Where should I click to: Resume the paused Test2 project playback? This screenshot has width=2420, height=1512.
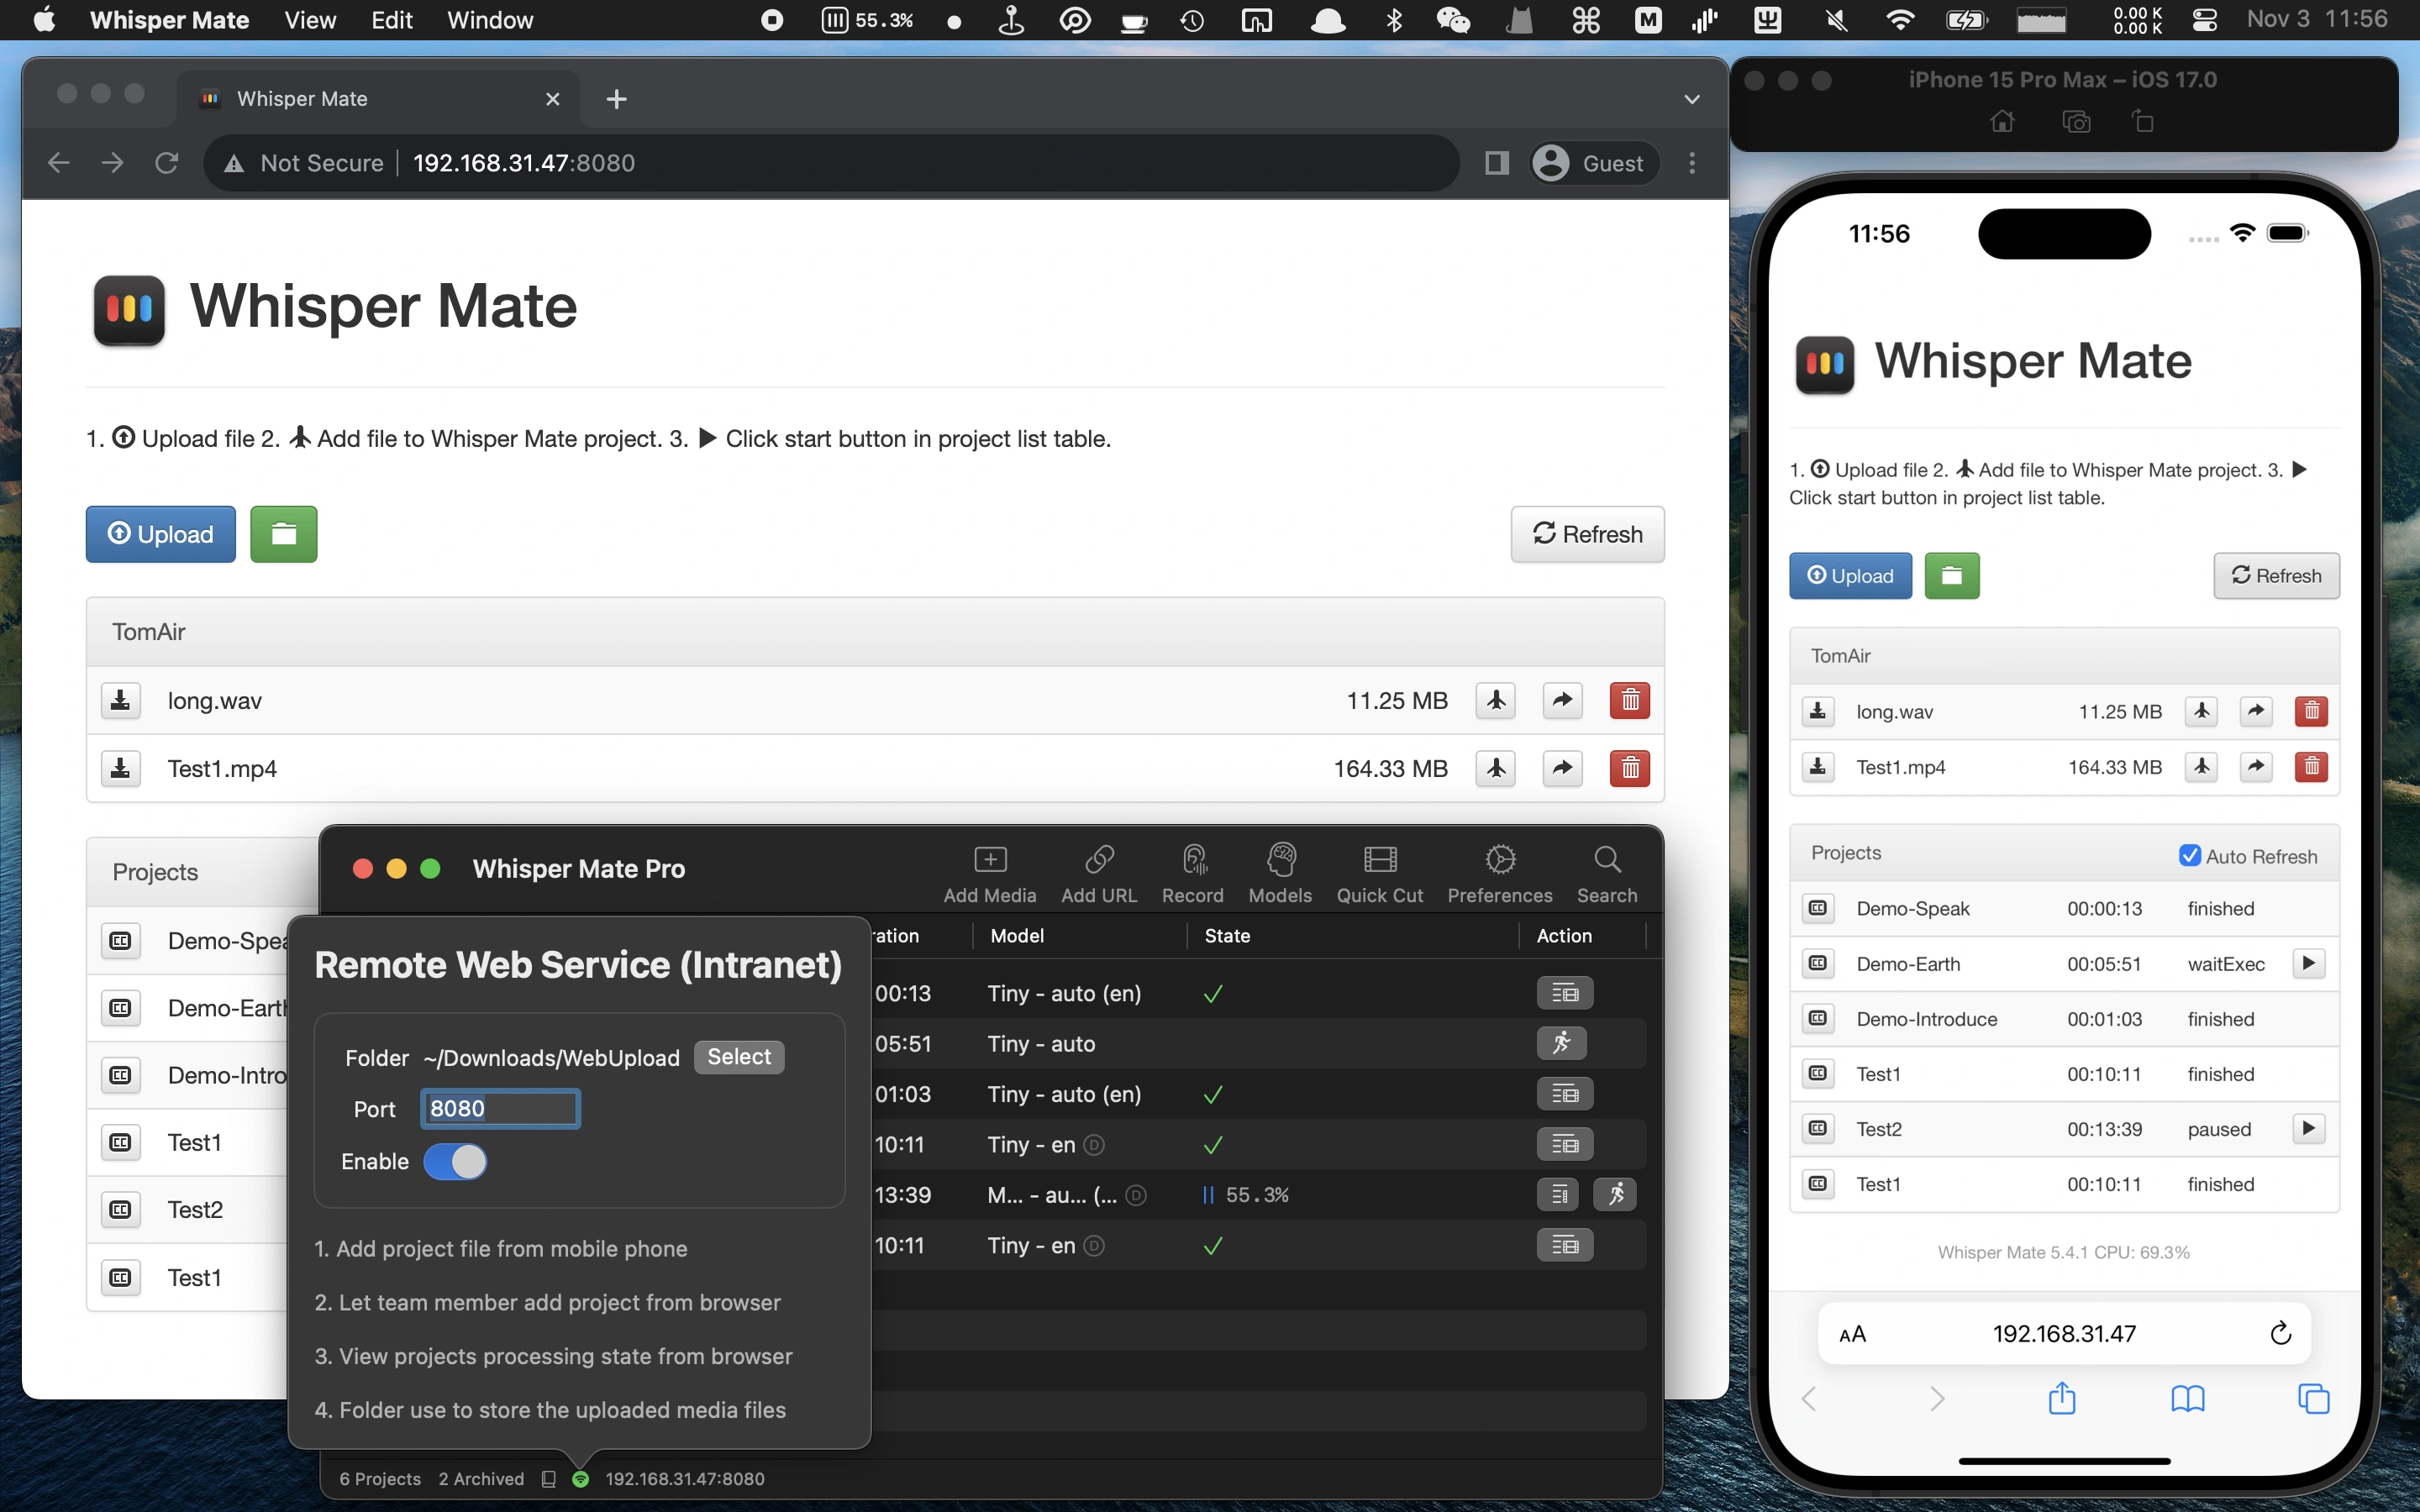pos(2308,1128)
